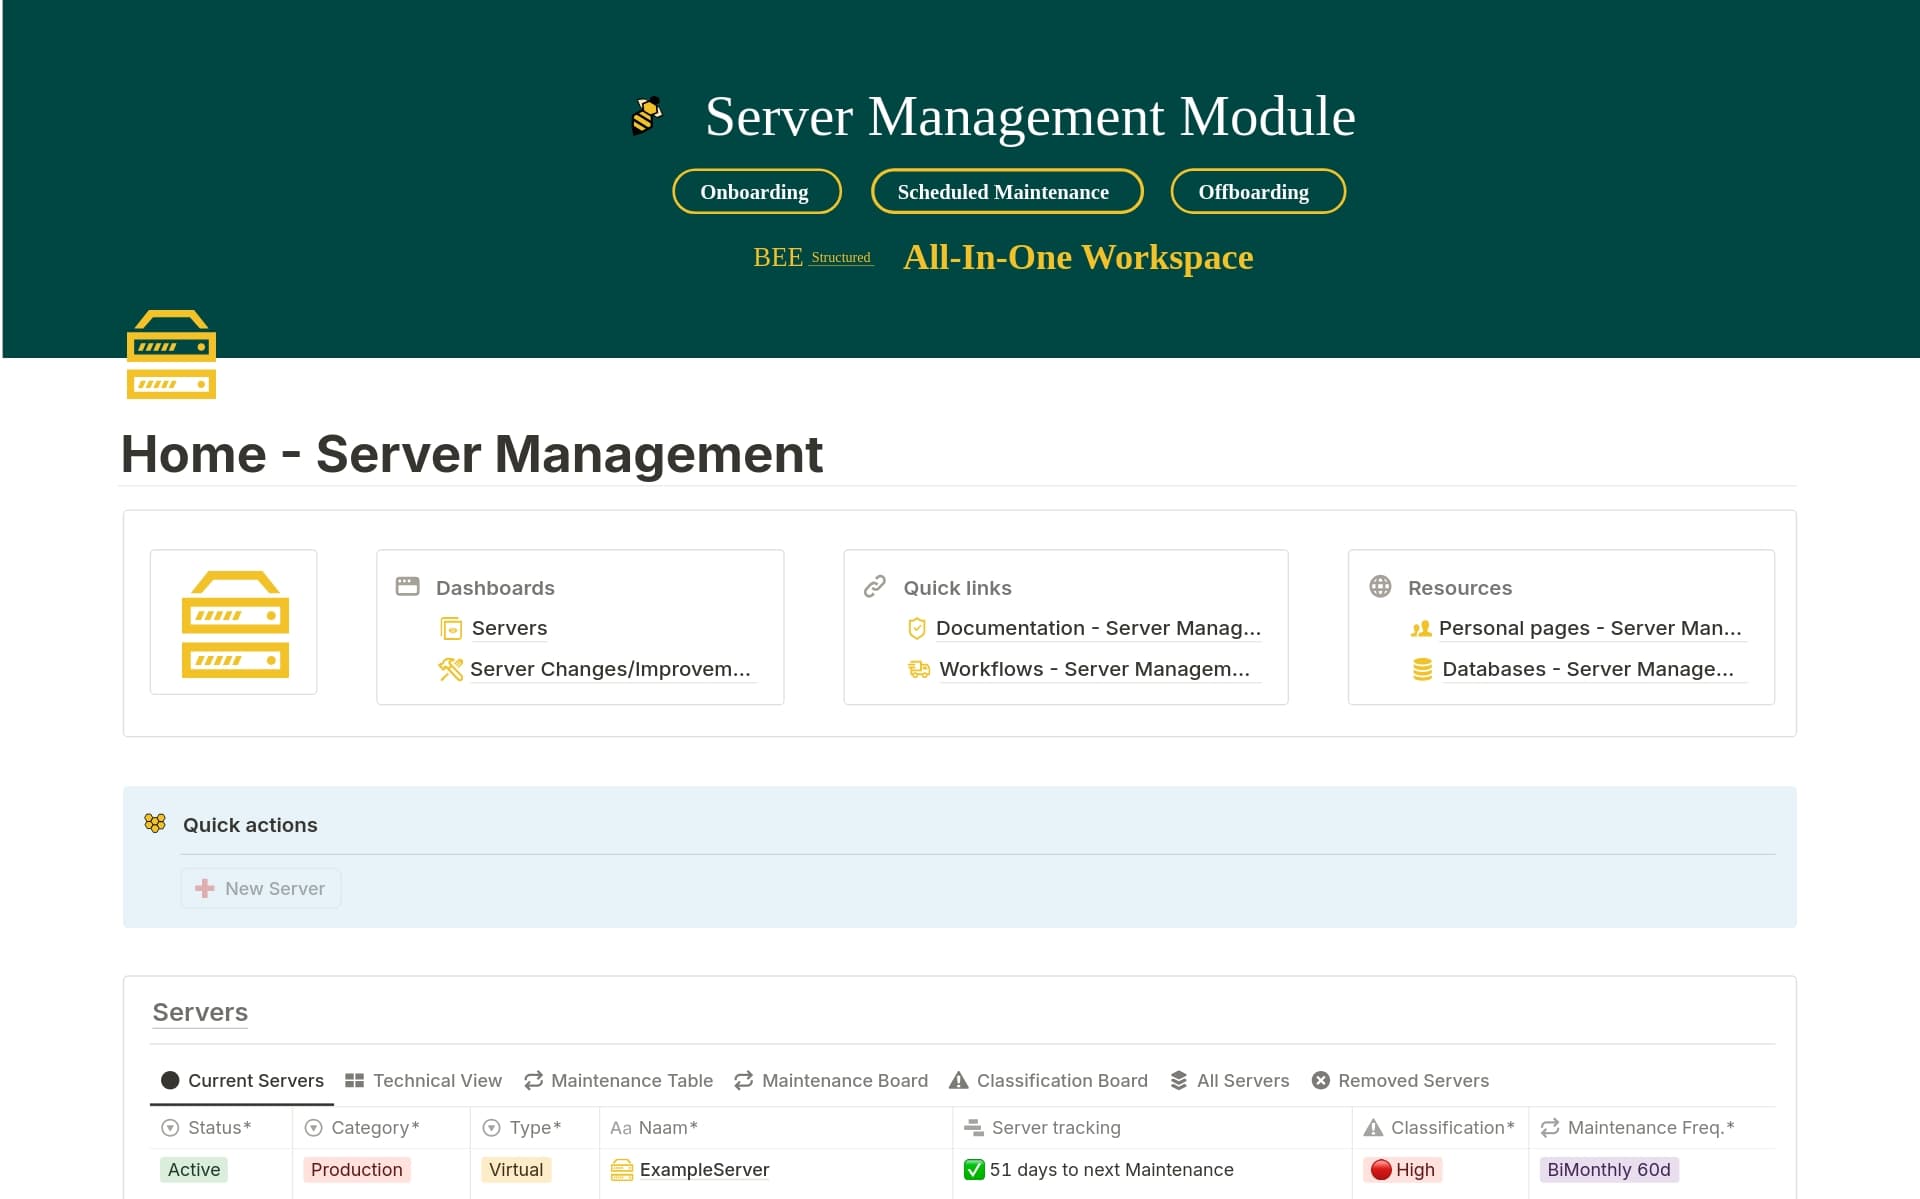This screenshot has height=1199, width=1920.
Task: Click the New Server button
Action: (260, 888)
